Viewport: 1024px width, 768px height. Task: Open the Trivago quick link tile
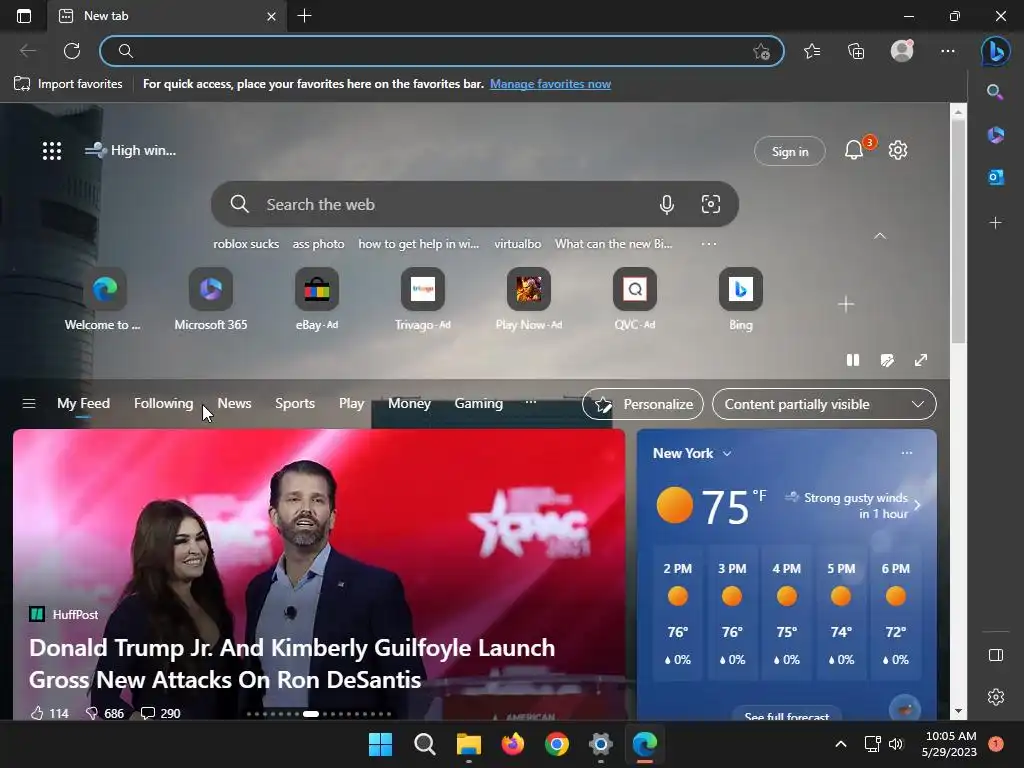tap(423, 300)
